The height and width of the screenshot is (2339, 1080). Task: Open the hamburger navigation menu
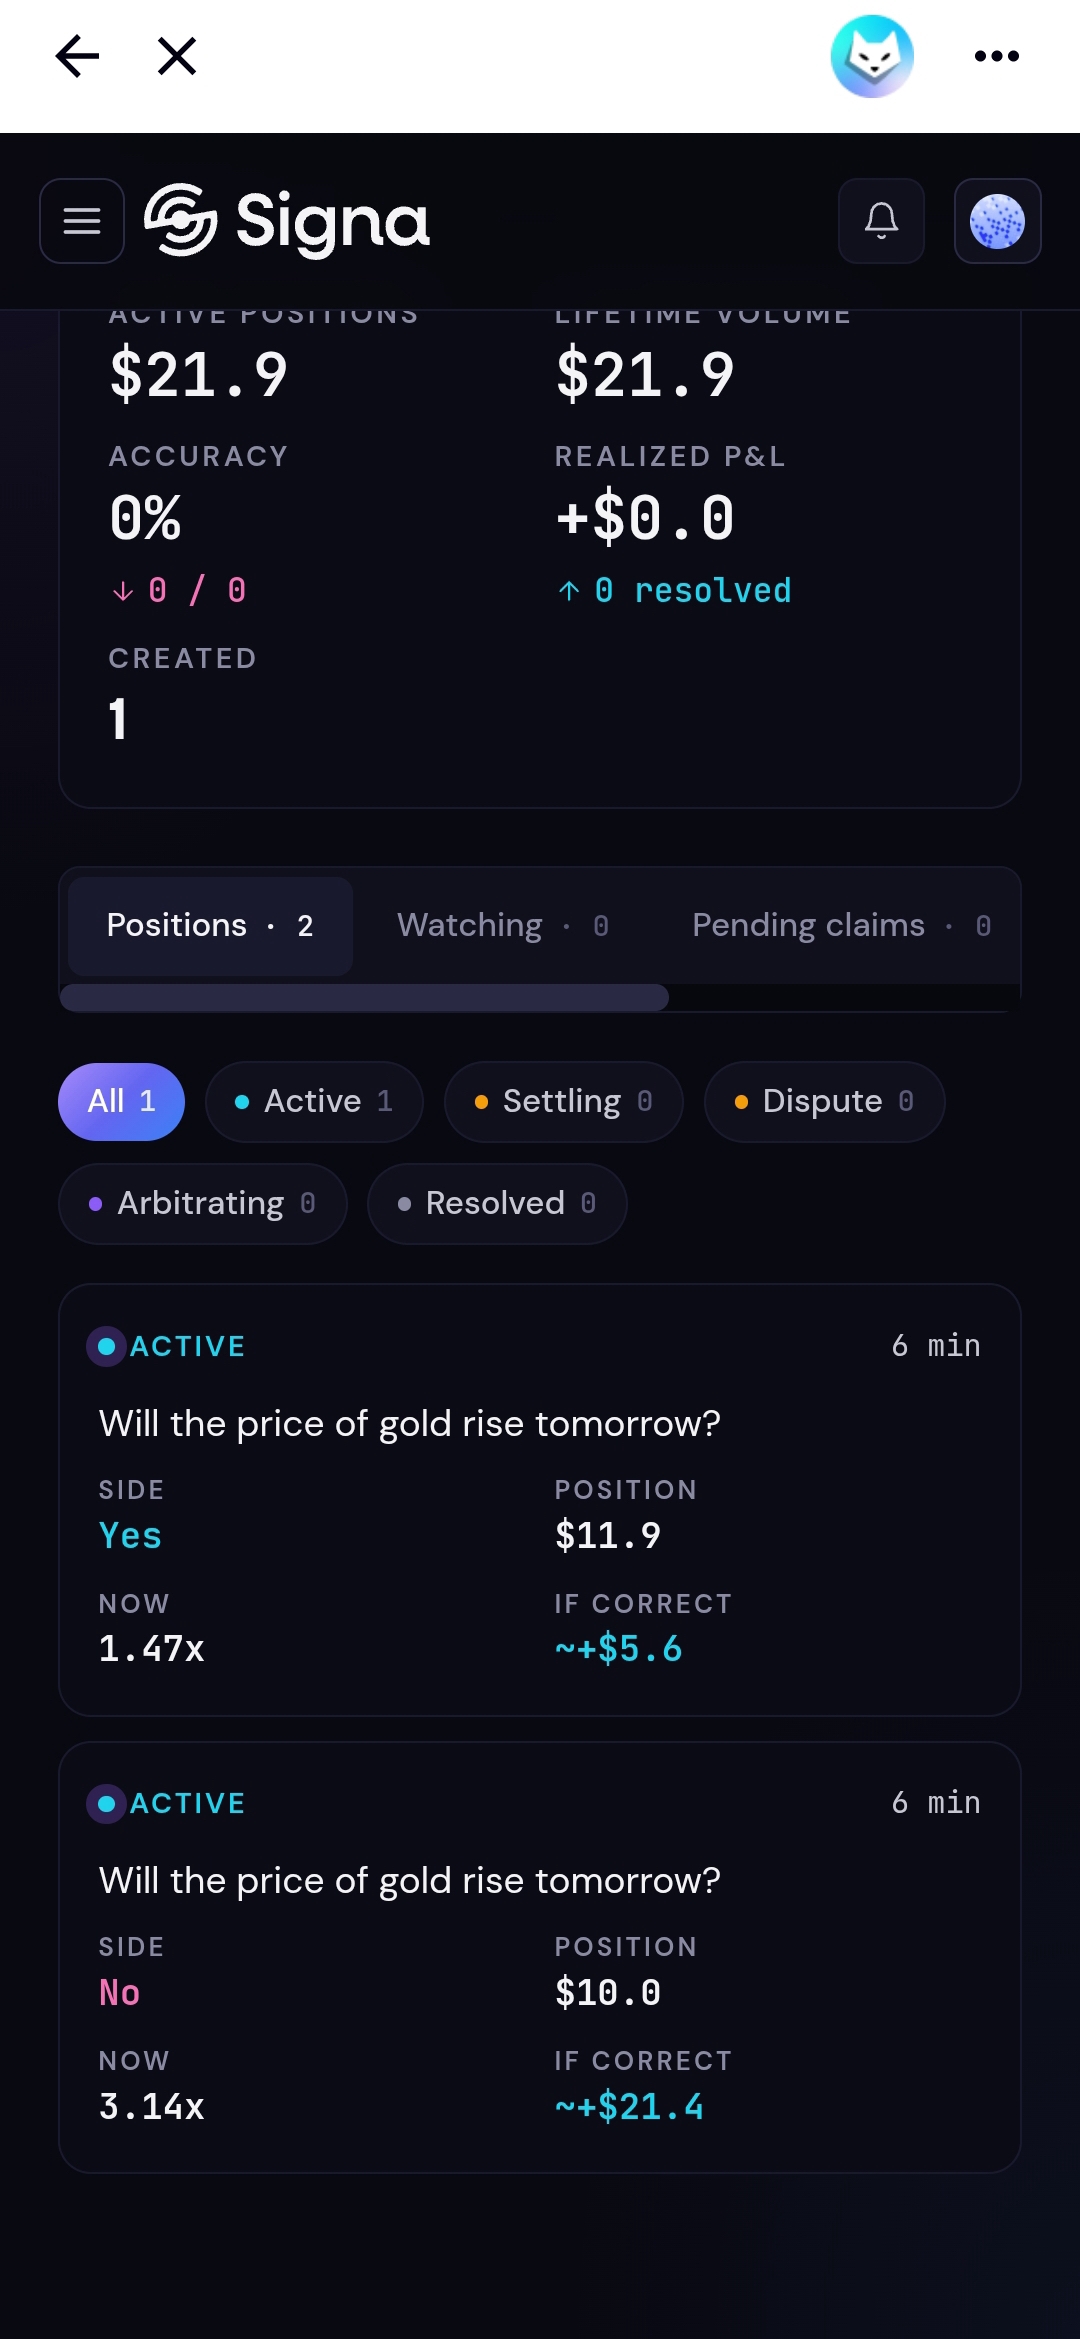(x=82, y=221)
